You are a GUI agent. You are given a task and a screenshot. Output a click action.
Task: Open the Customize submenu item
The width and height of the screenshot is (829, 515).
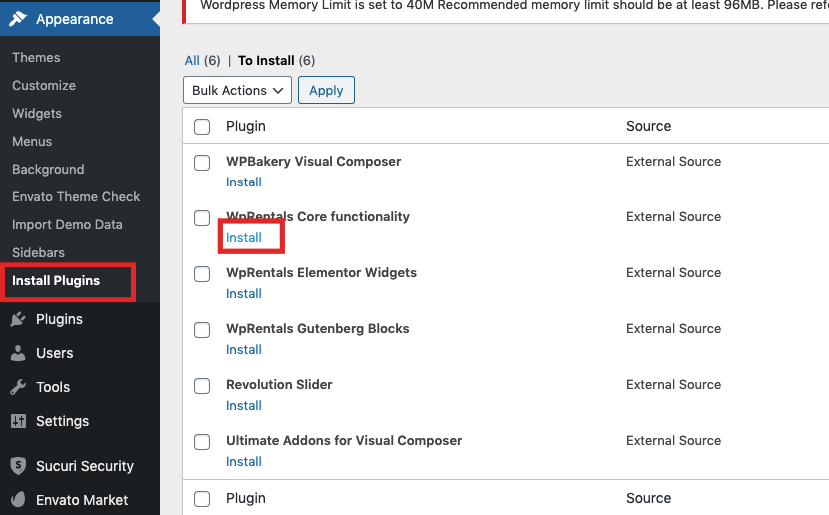tap(44, 85)
